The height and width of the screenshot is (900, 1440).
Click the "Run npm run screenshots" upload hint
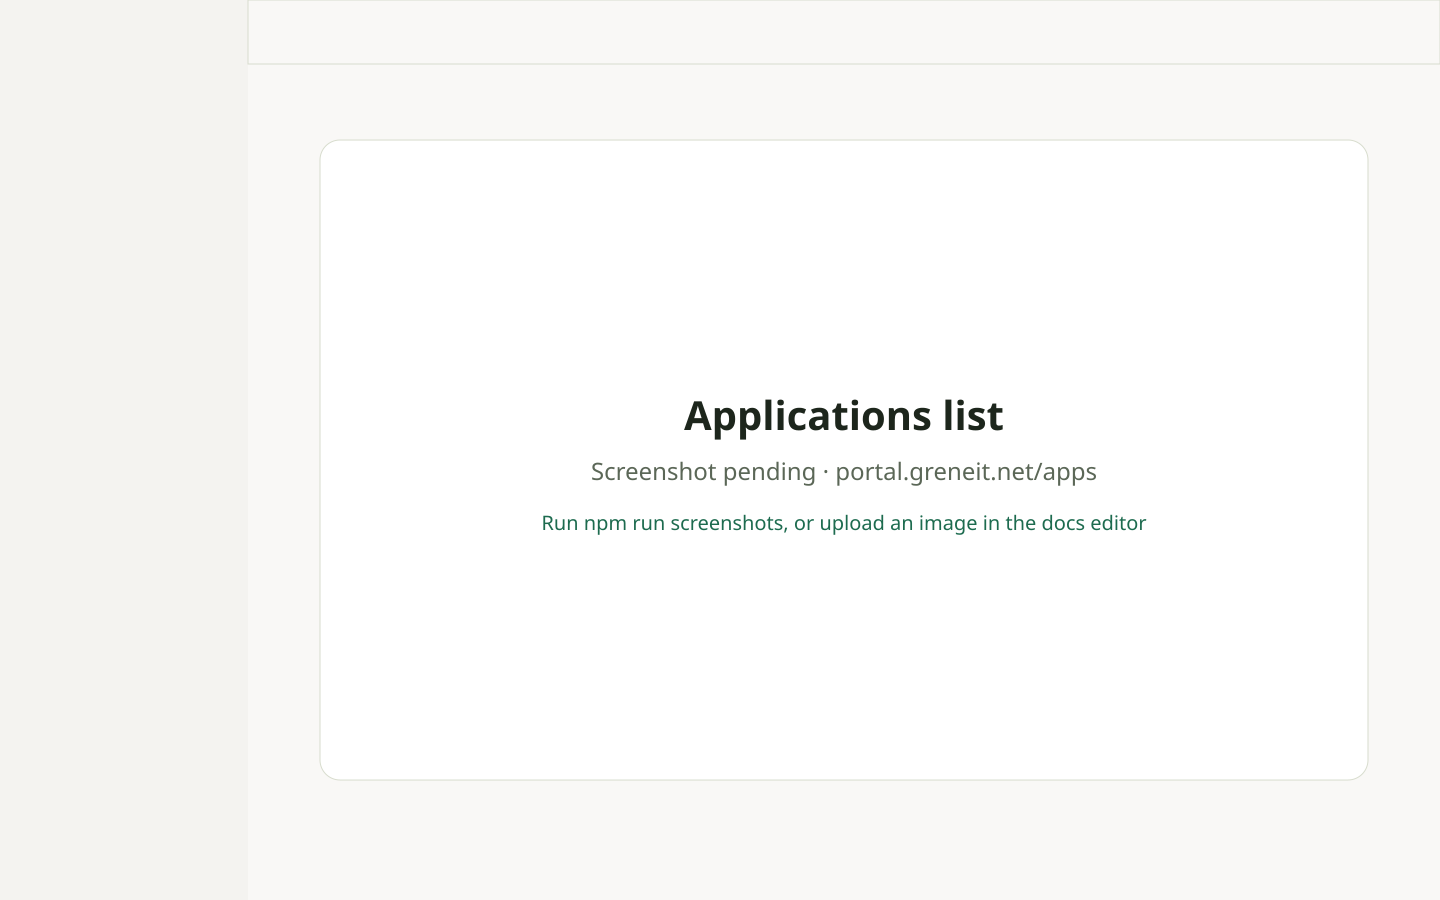click(x=843, y=523)
